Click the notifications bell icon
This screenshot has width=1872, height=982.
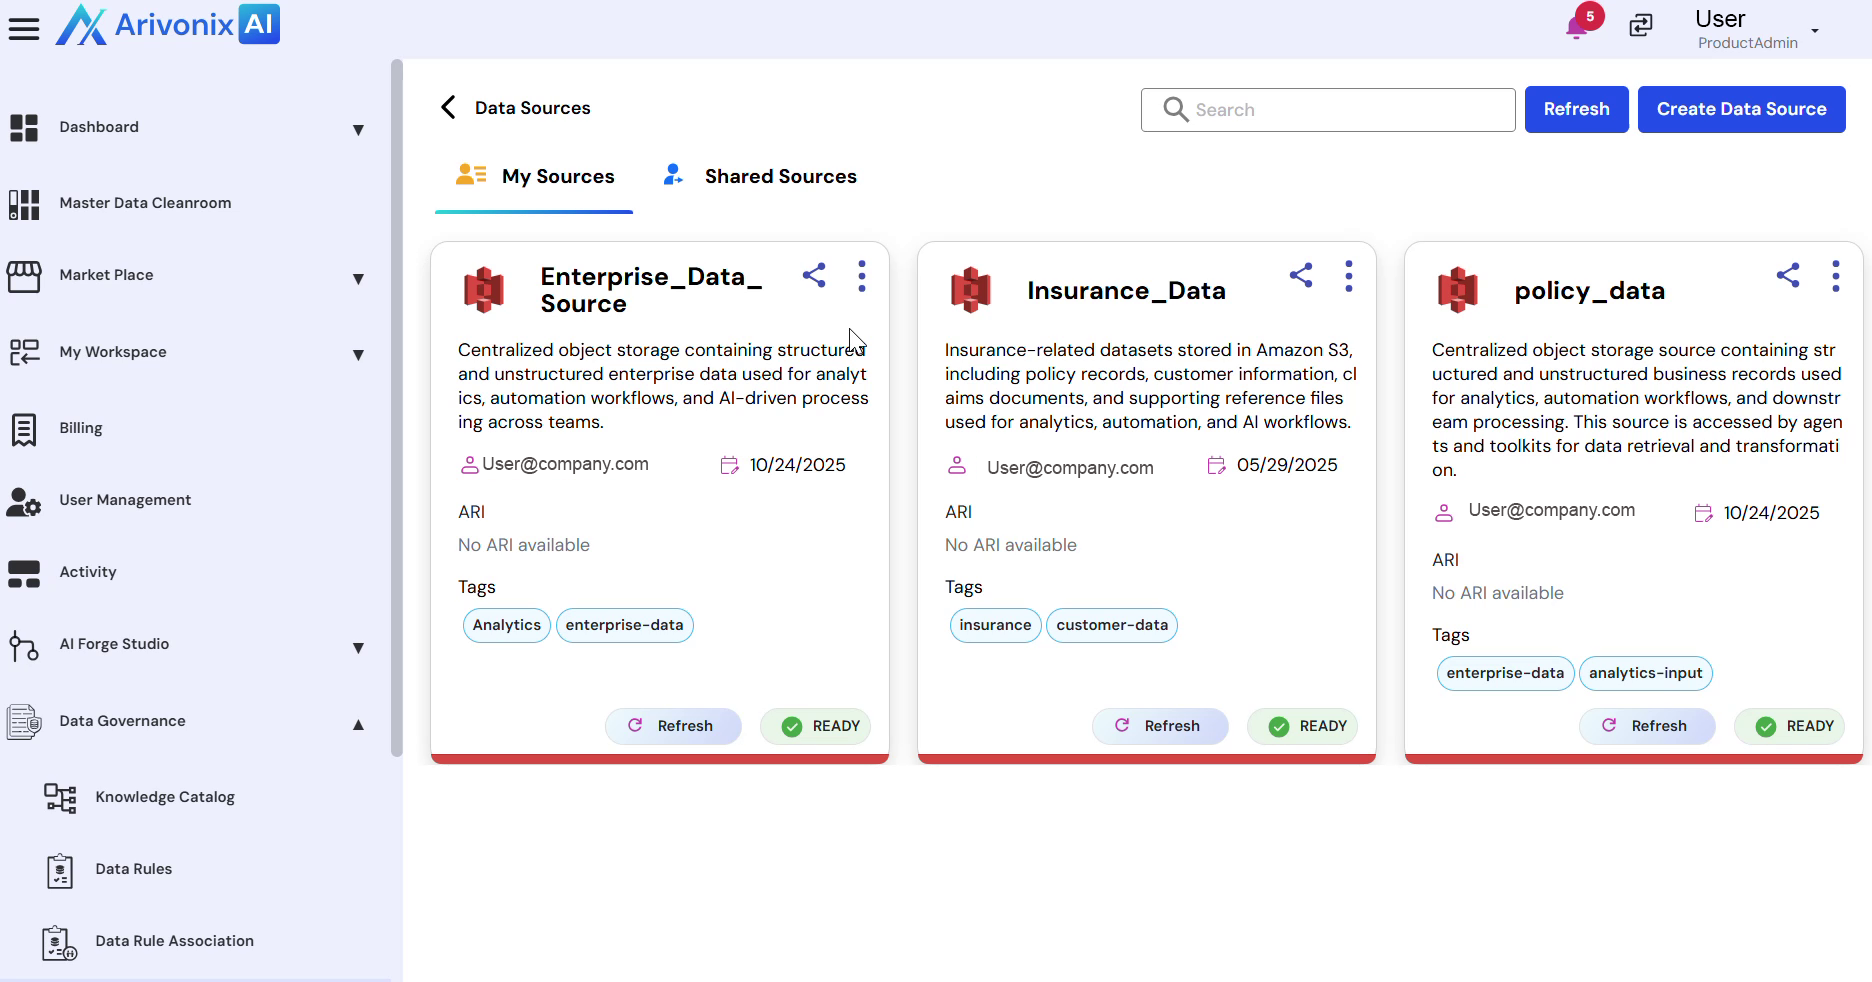pos(1577,27)
